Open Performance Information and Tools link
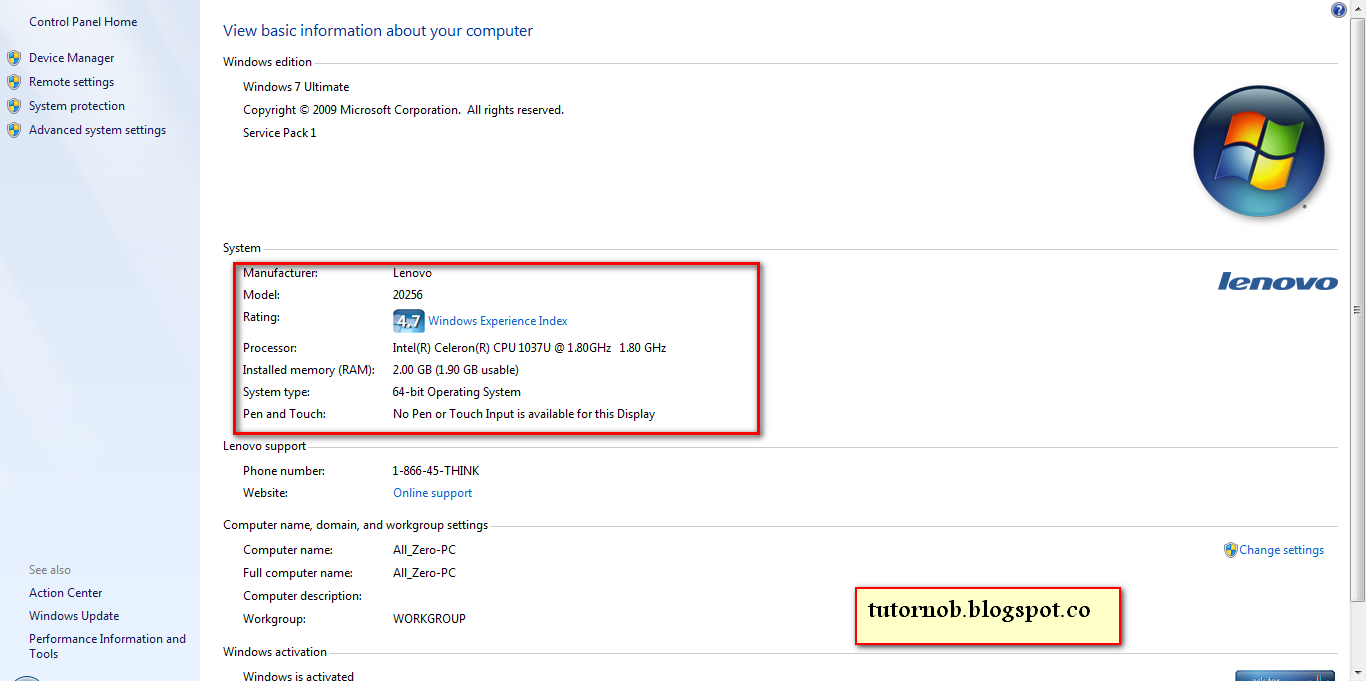The image size is (1366, 681). coord(107,646)
